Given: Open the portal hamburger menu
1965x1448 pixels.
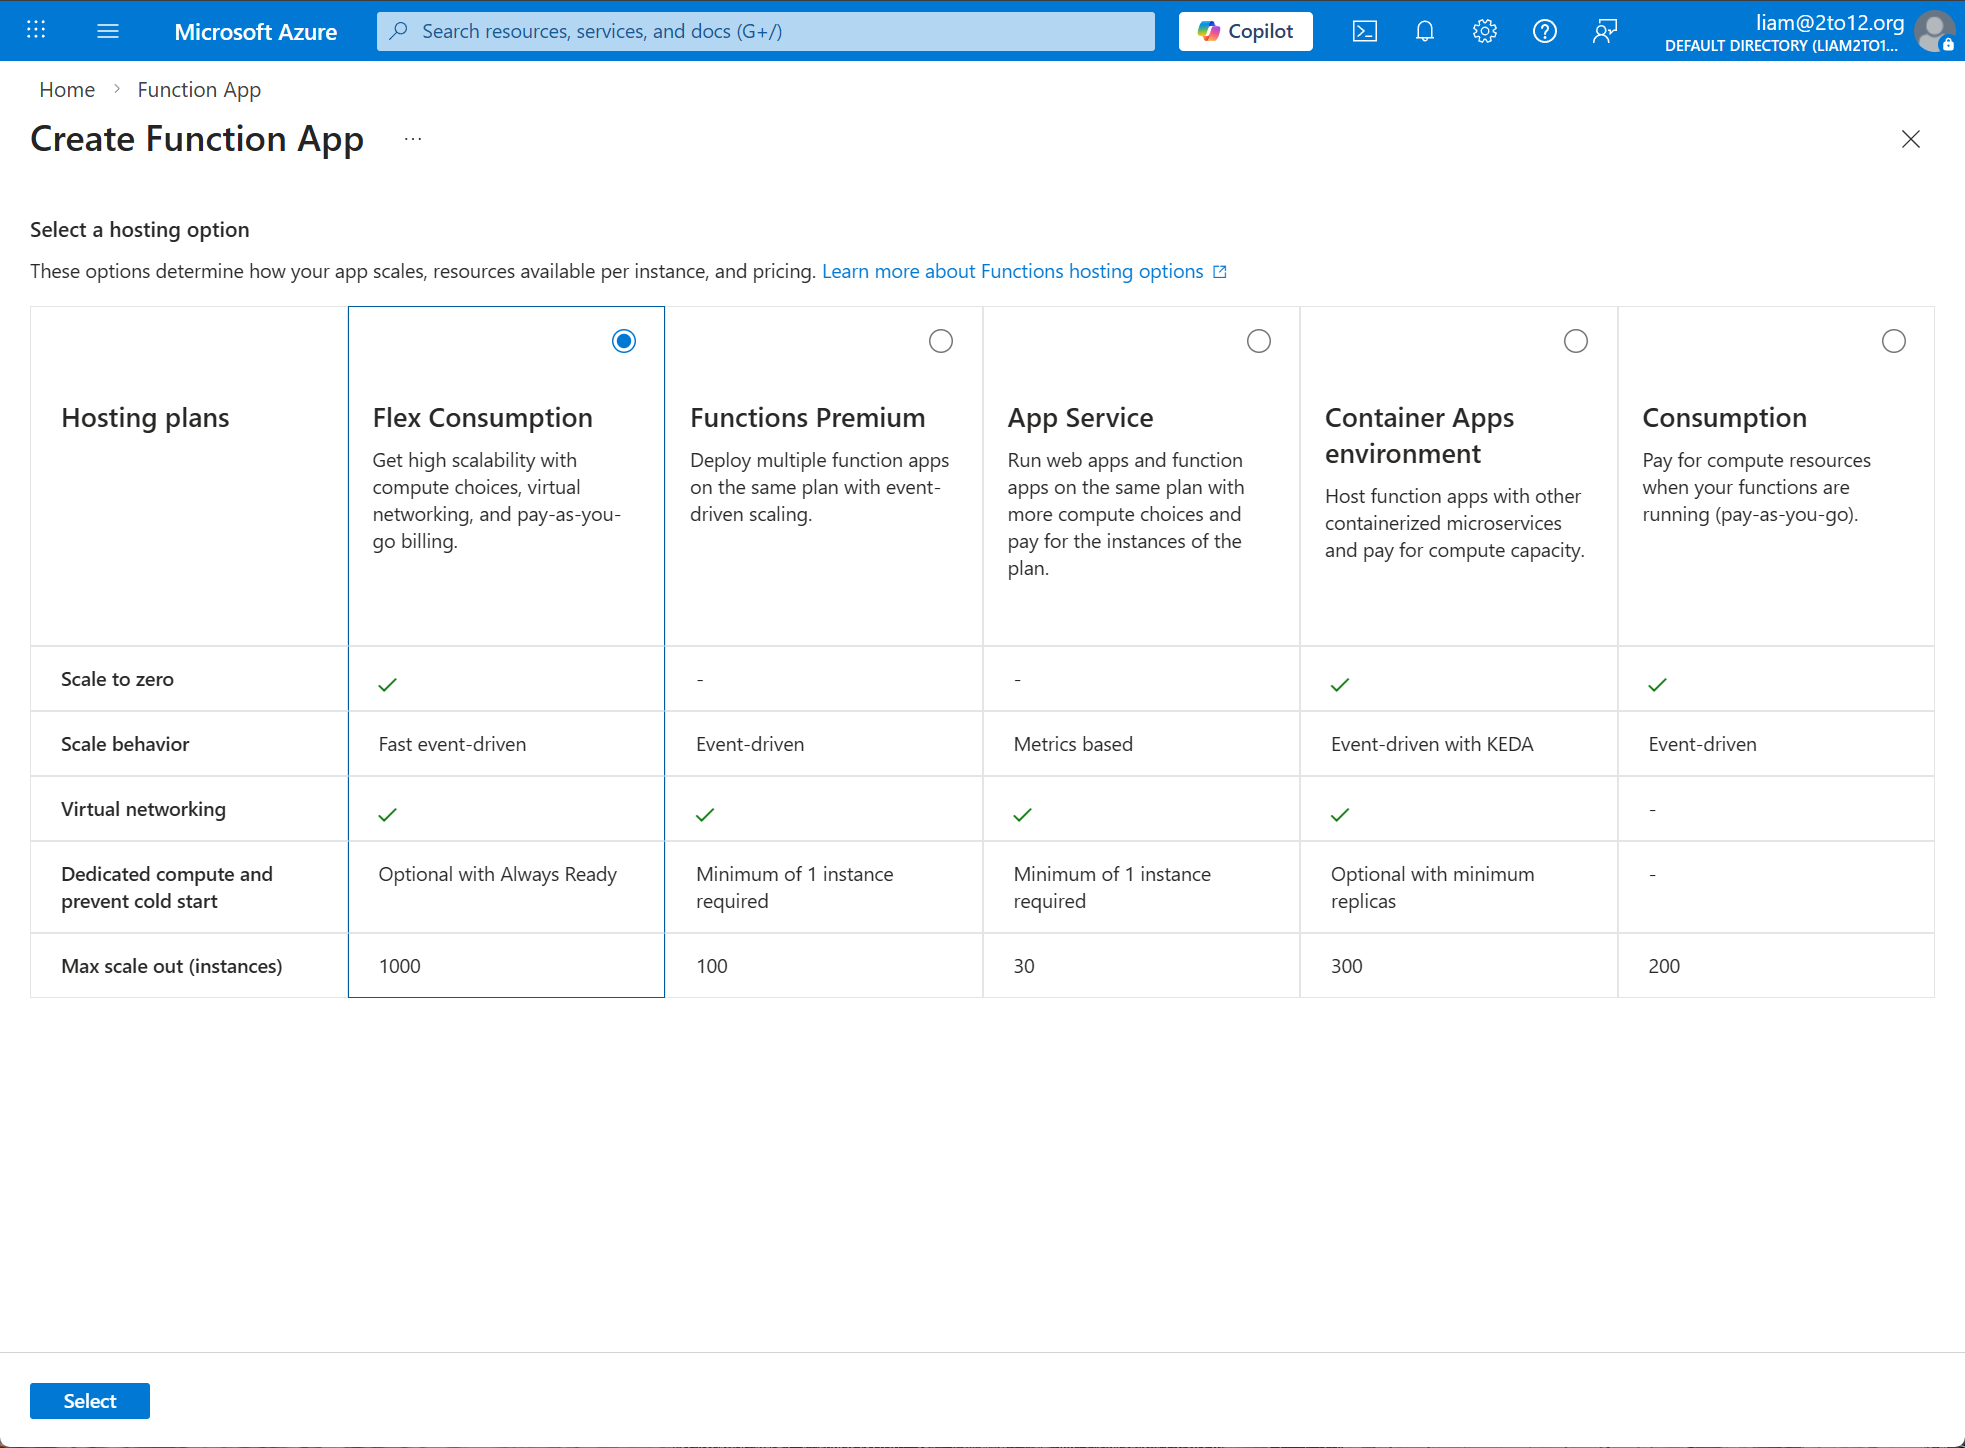Looking at the screenshot, I should (108, 31).
